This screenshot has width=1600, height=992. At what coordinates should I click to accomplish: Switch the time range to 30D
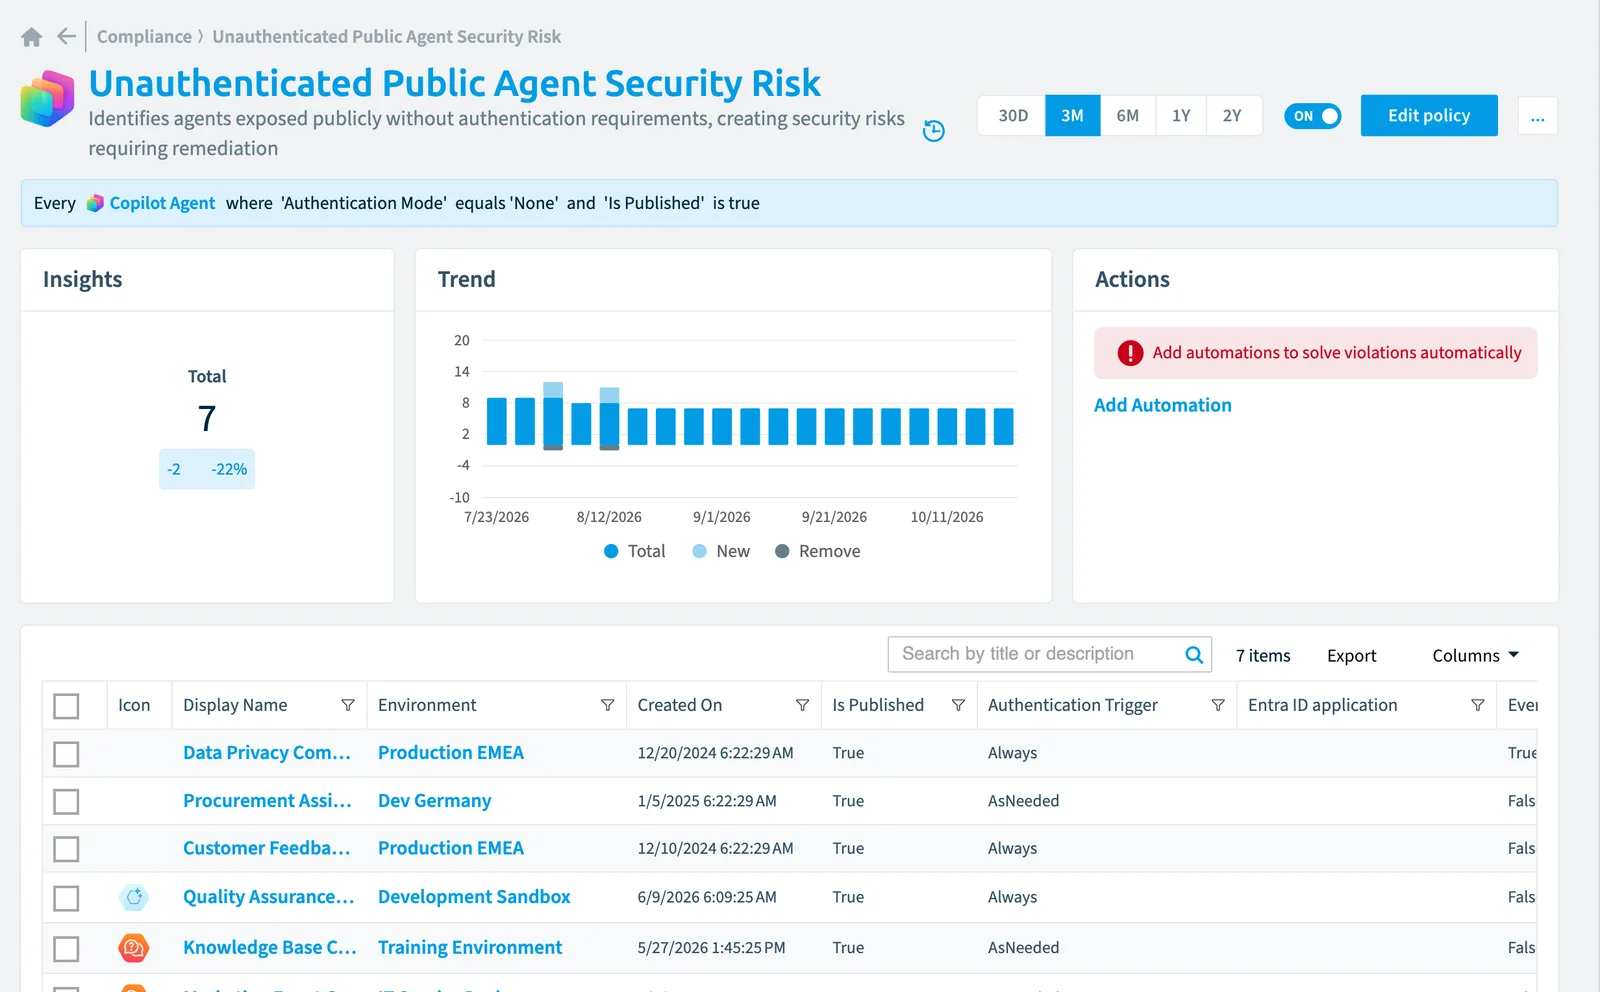[x=1013, y=116]
